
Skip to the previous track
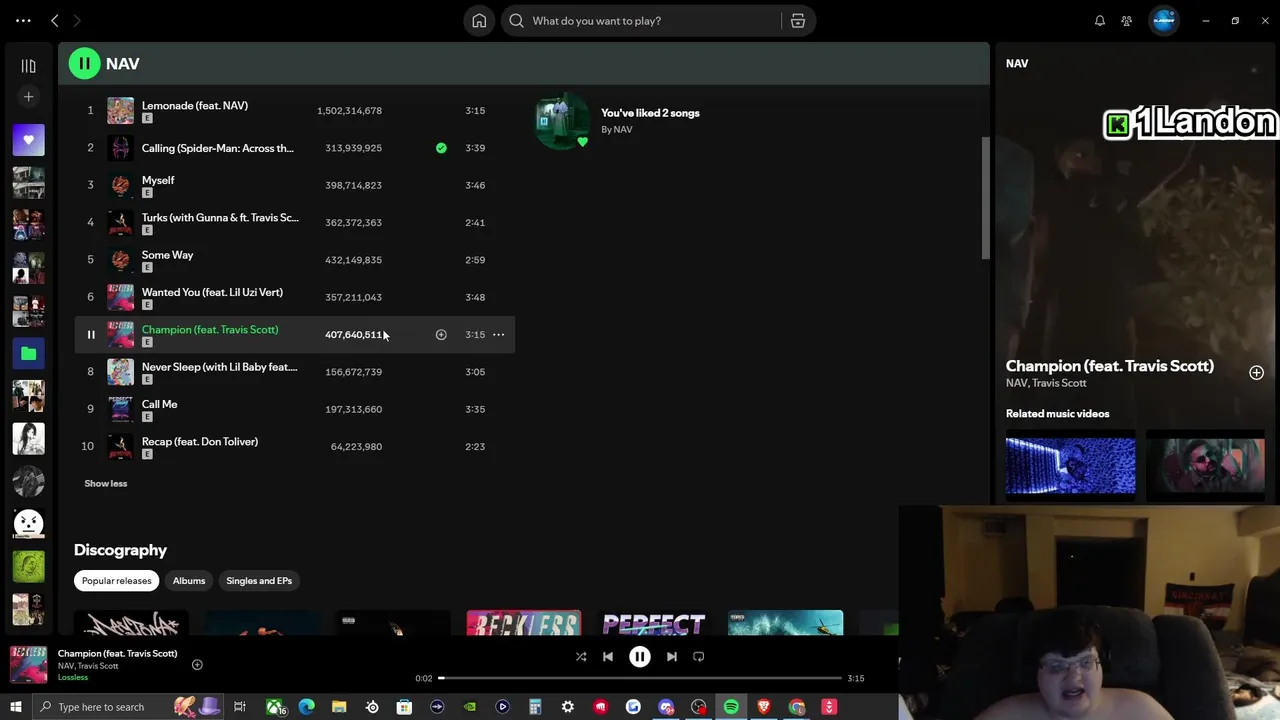[x=608, y=657]
